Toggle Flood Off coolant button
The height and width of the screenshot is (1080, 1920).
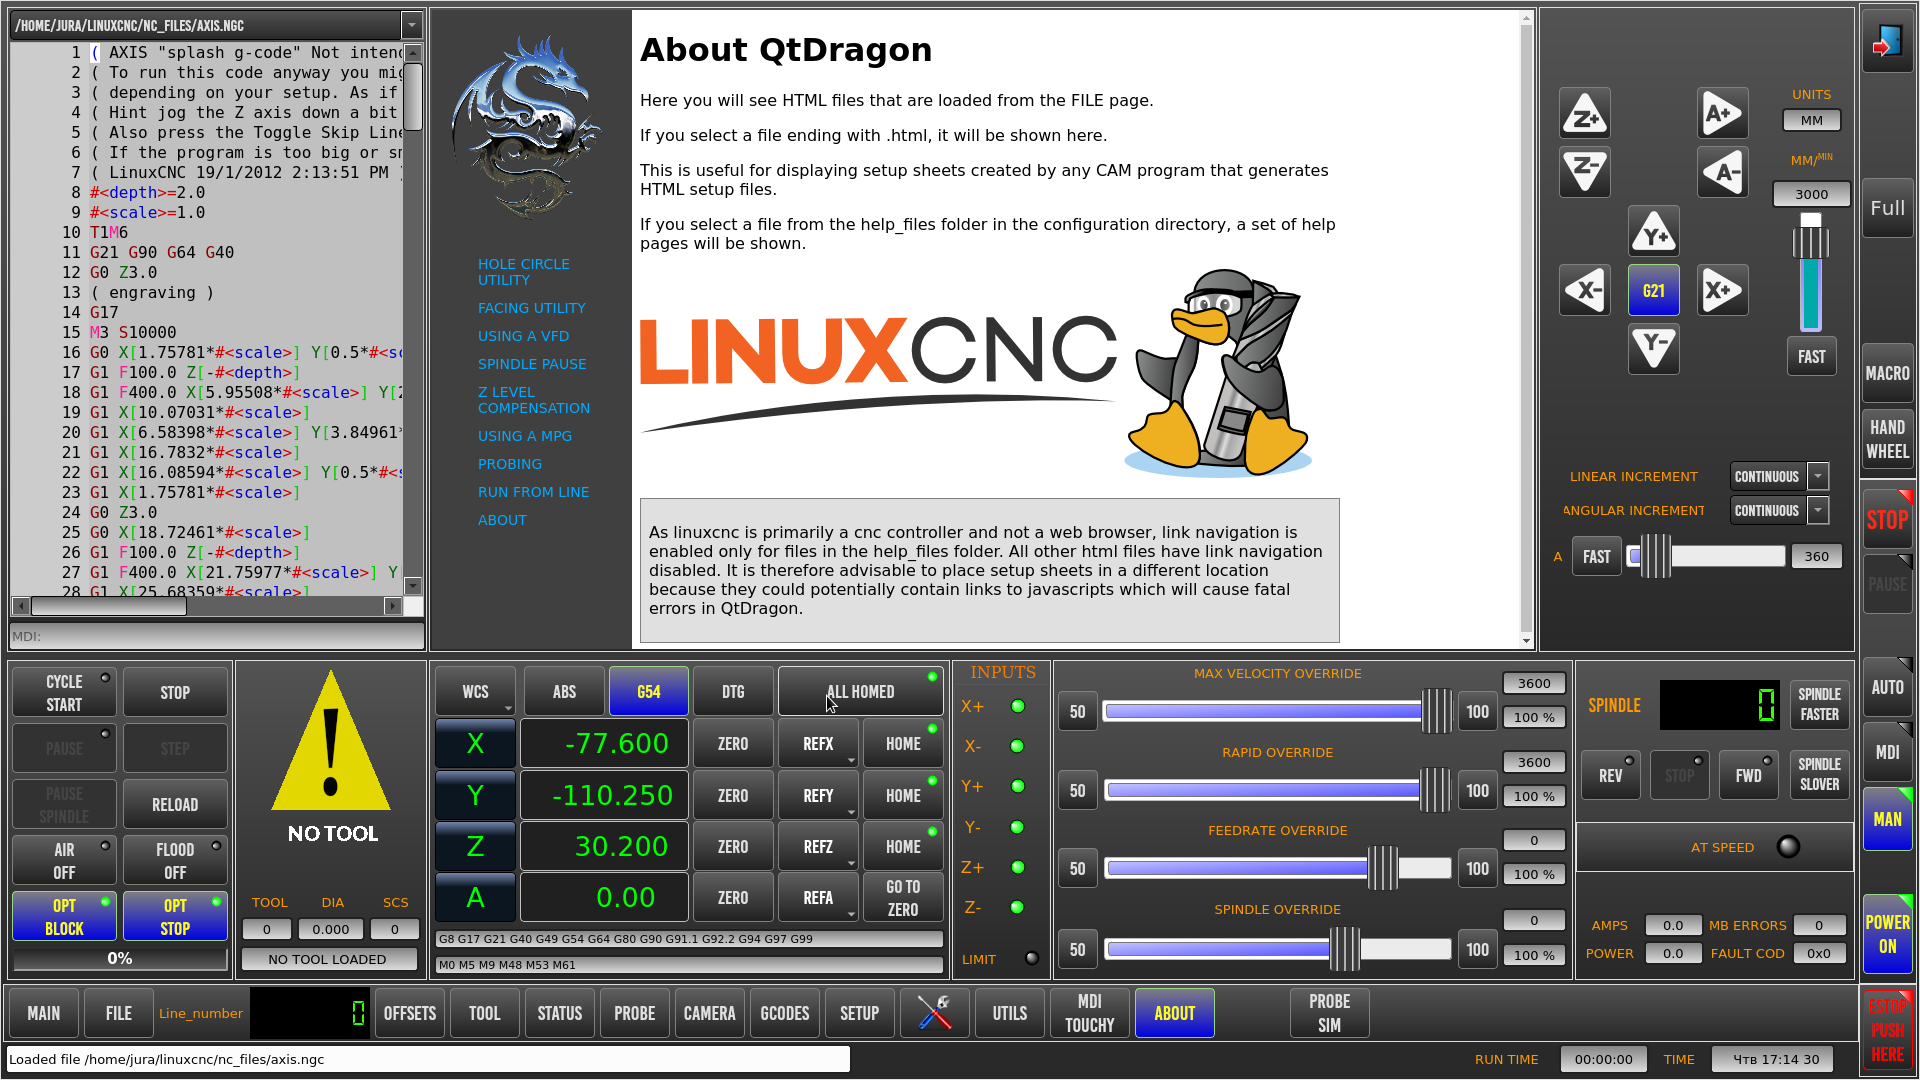point(175,860)
